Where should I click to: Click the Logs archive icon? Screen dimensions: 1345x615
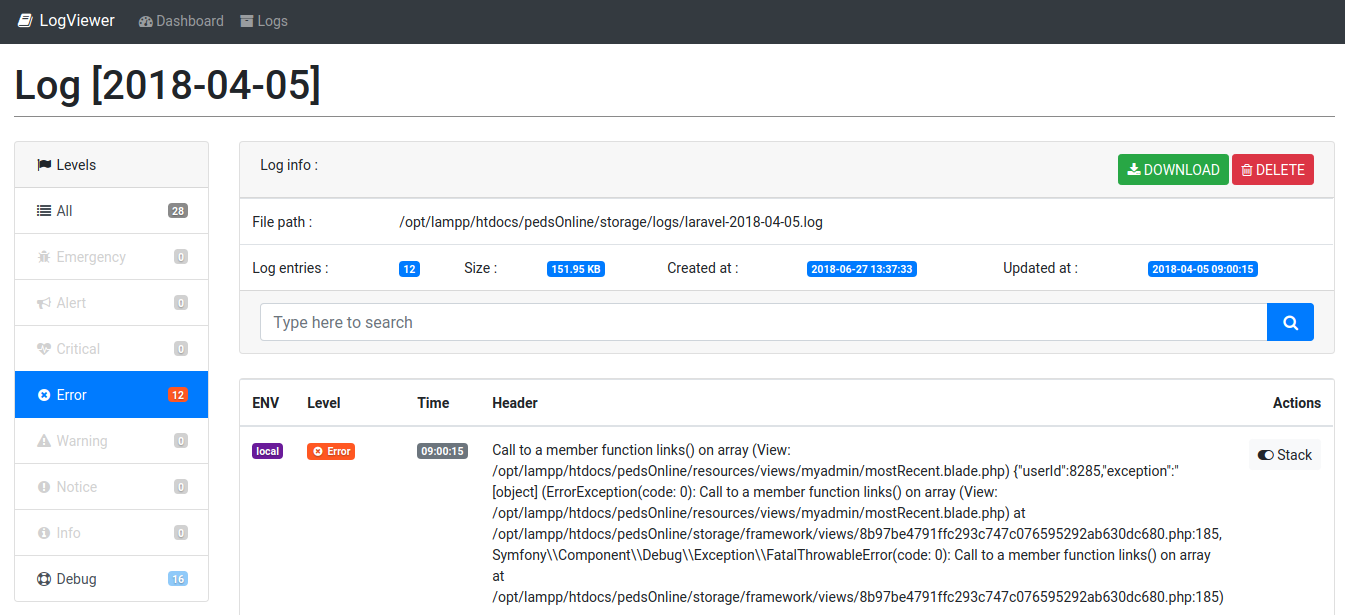pos(247,21)
